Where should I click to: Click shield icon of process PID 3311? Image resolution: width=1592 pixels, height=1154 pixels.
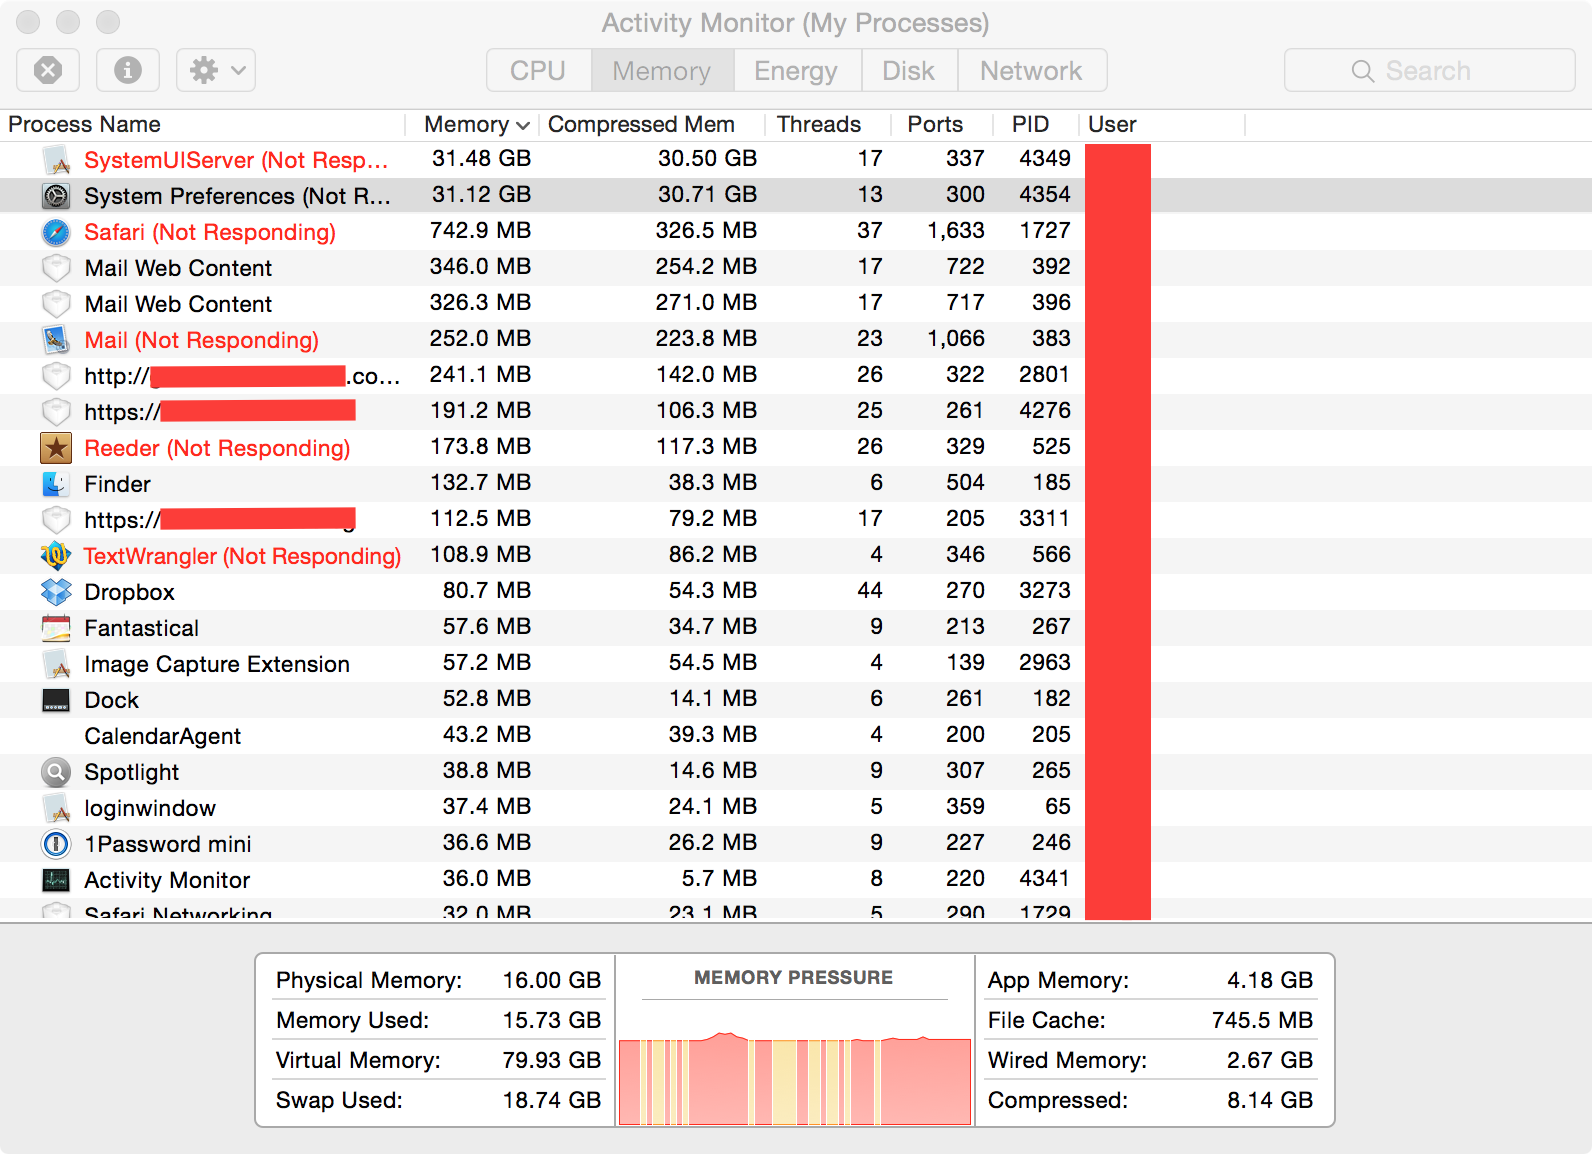click(x=56, y=520)
